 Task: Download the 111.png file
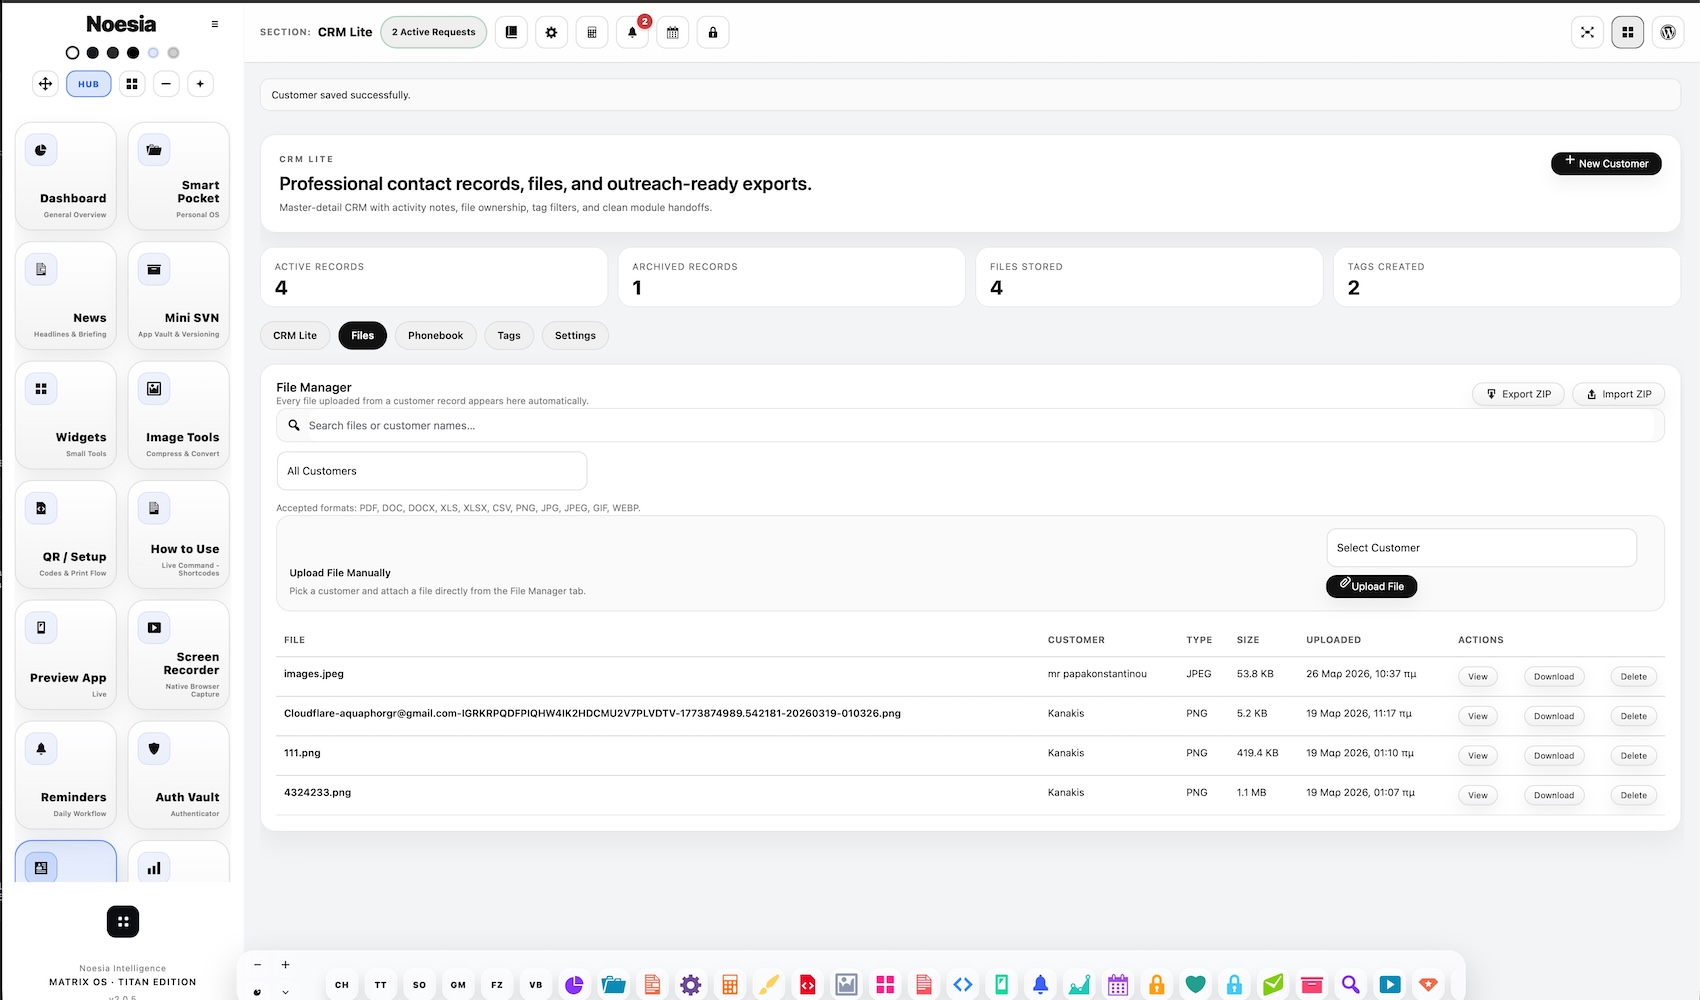pos(1554,756)
